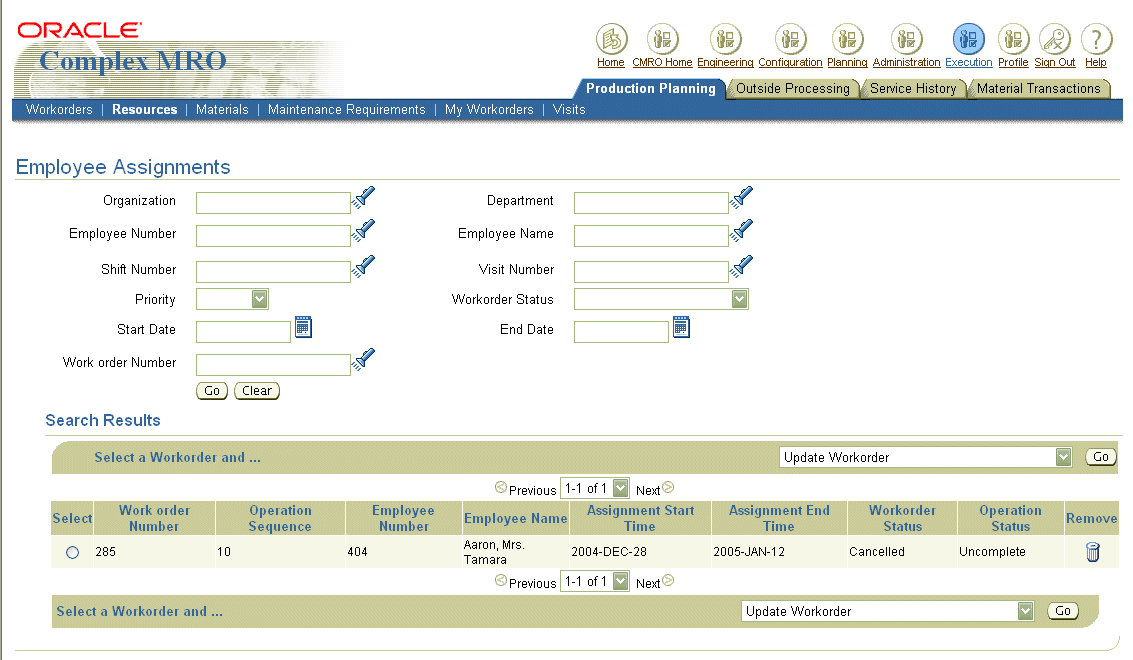Image resolution: width=1133 pixels, height=660 pixels.
Task: Switch to the Material Transactions tab
Action: coord(1038,88)
